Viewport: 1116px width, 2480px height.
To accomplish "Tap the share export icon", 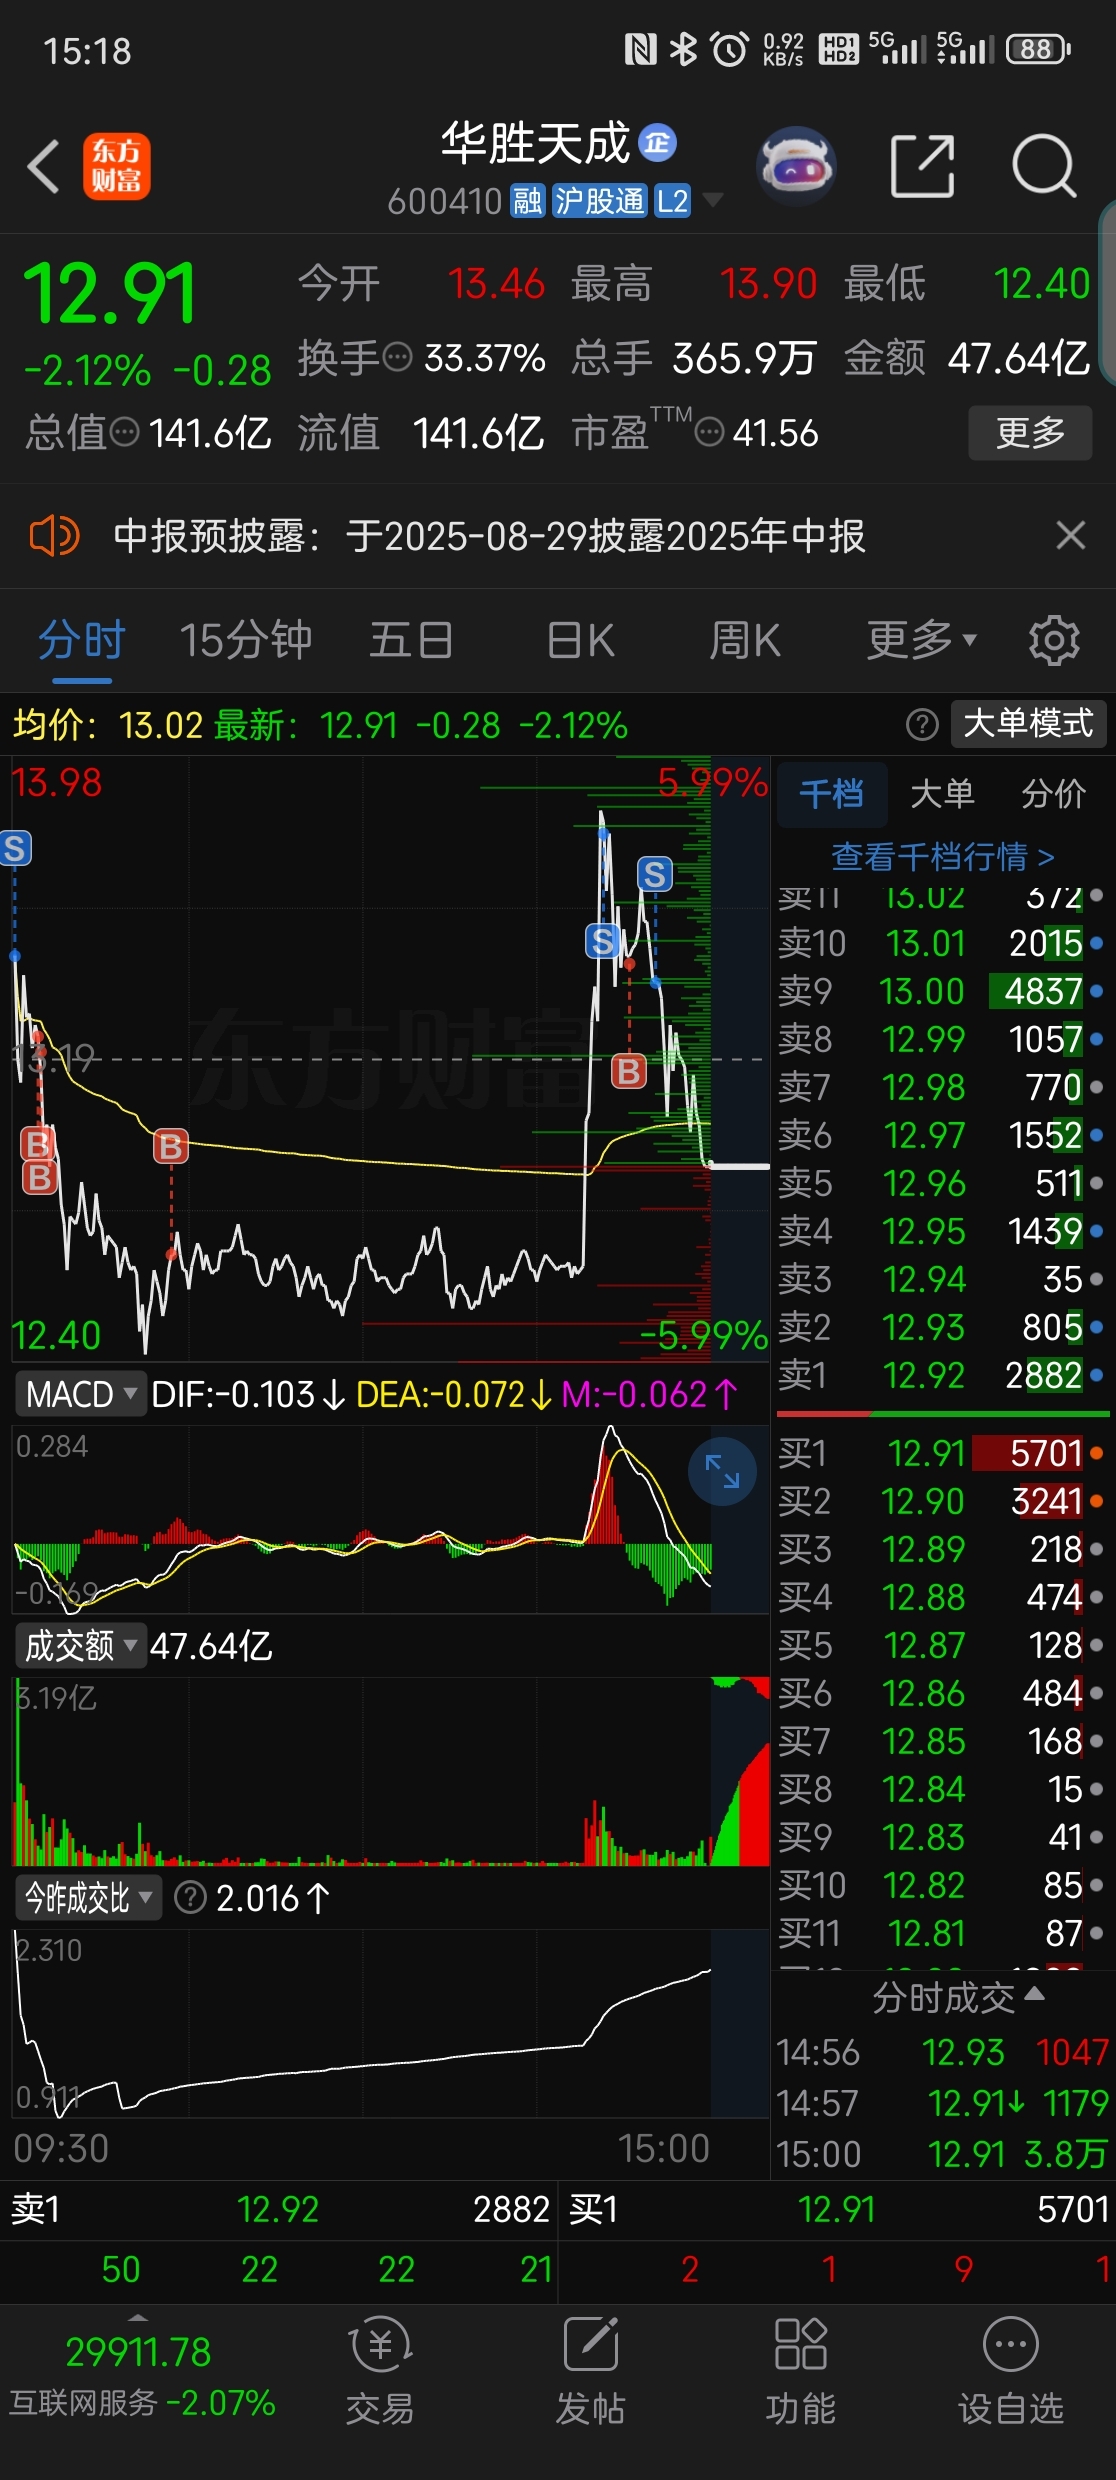I will pyautogui.click(x=922, y=166).
